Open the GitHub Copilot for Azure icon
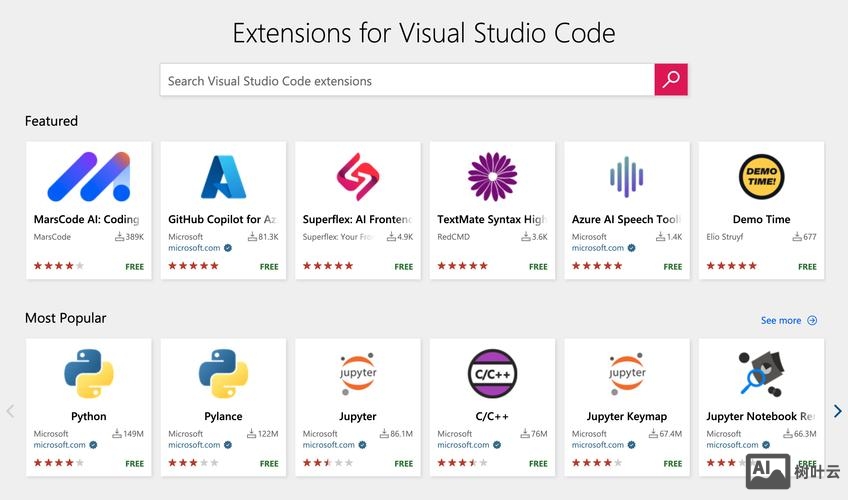The width and height of the screenshot is (848, 500). [223, 177]
